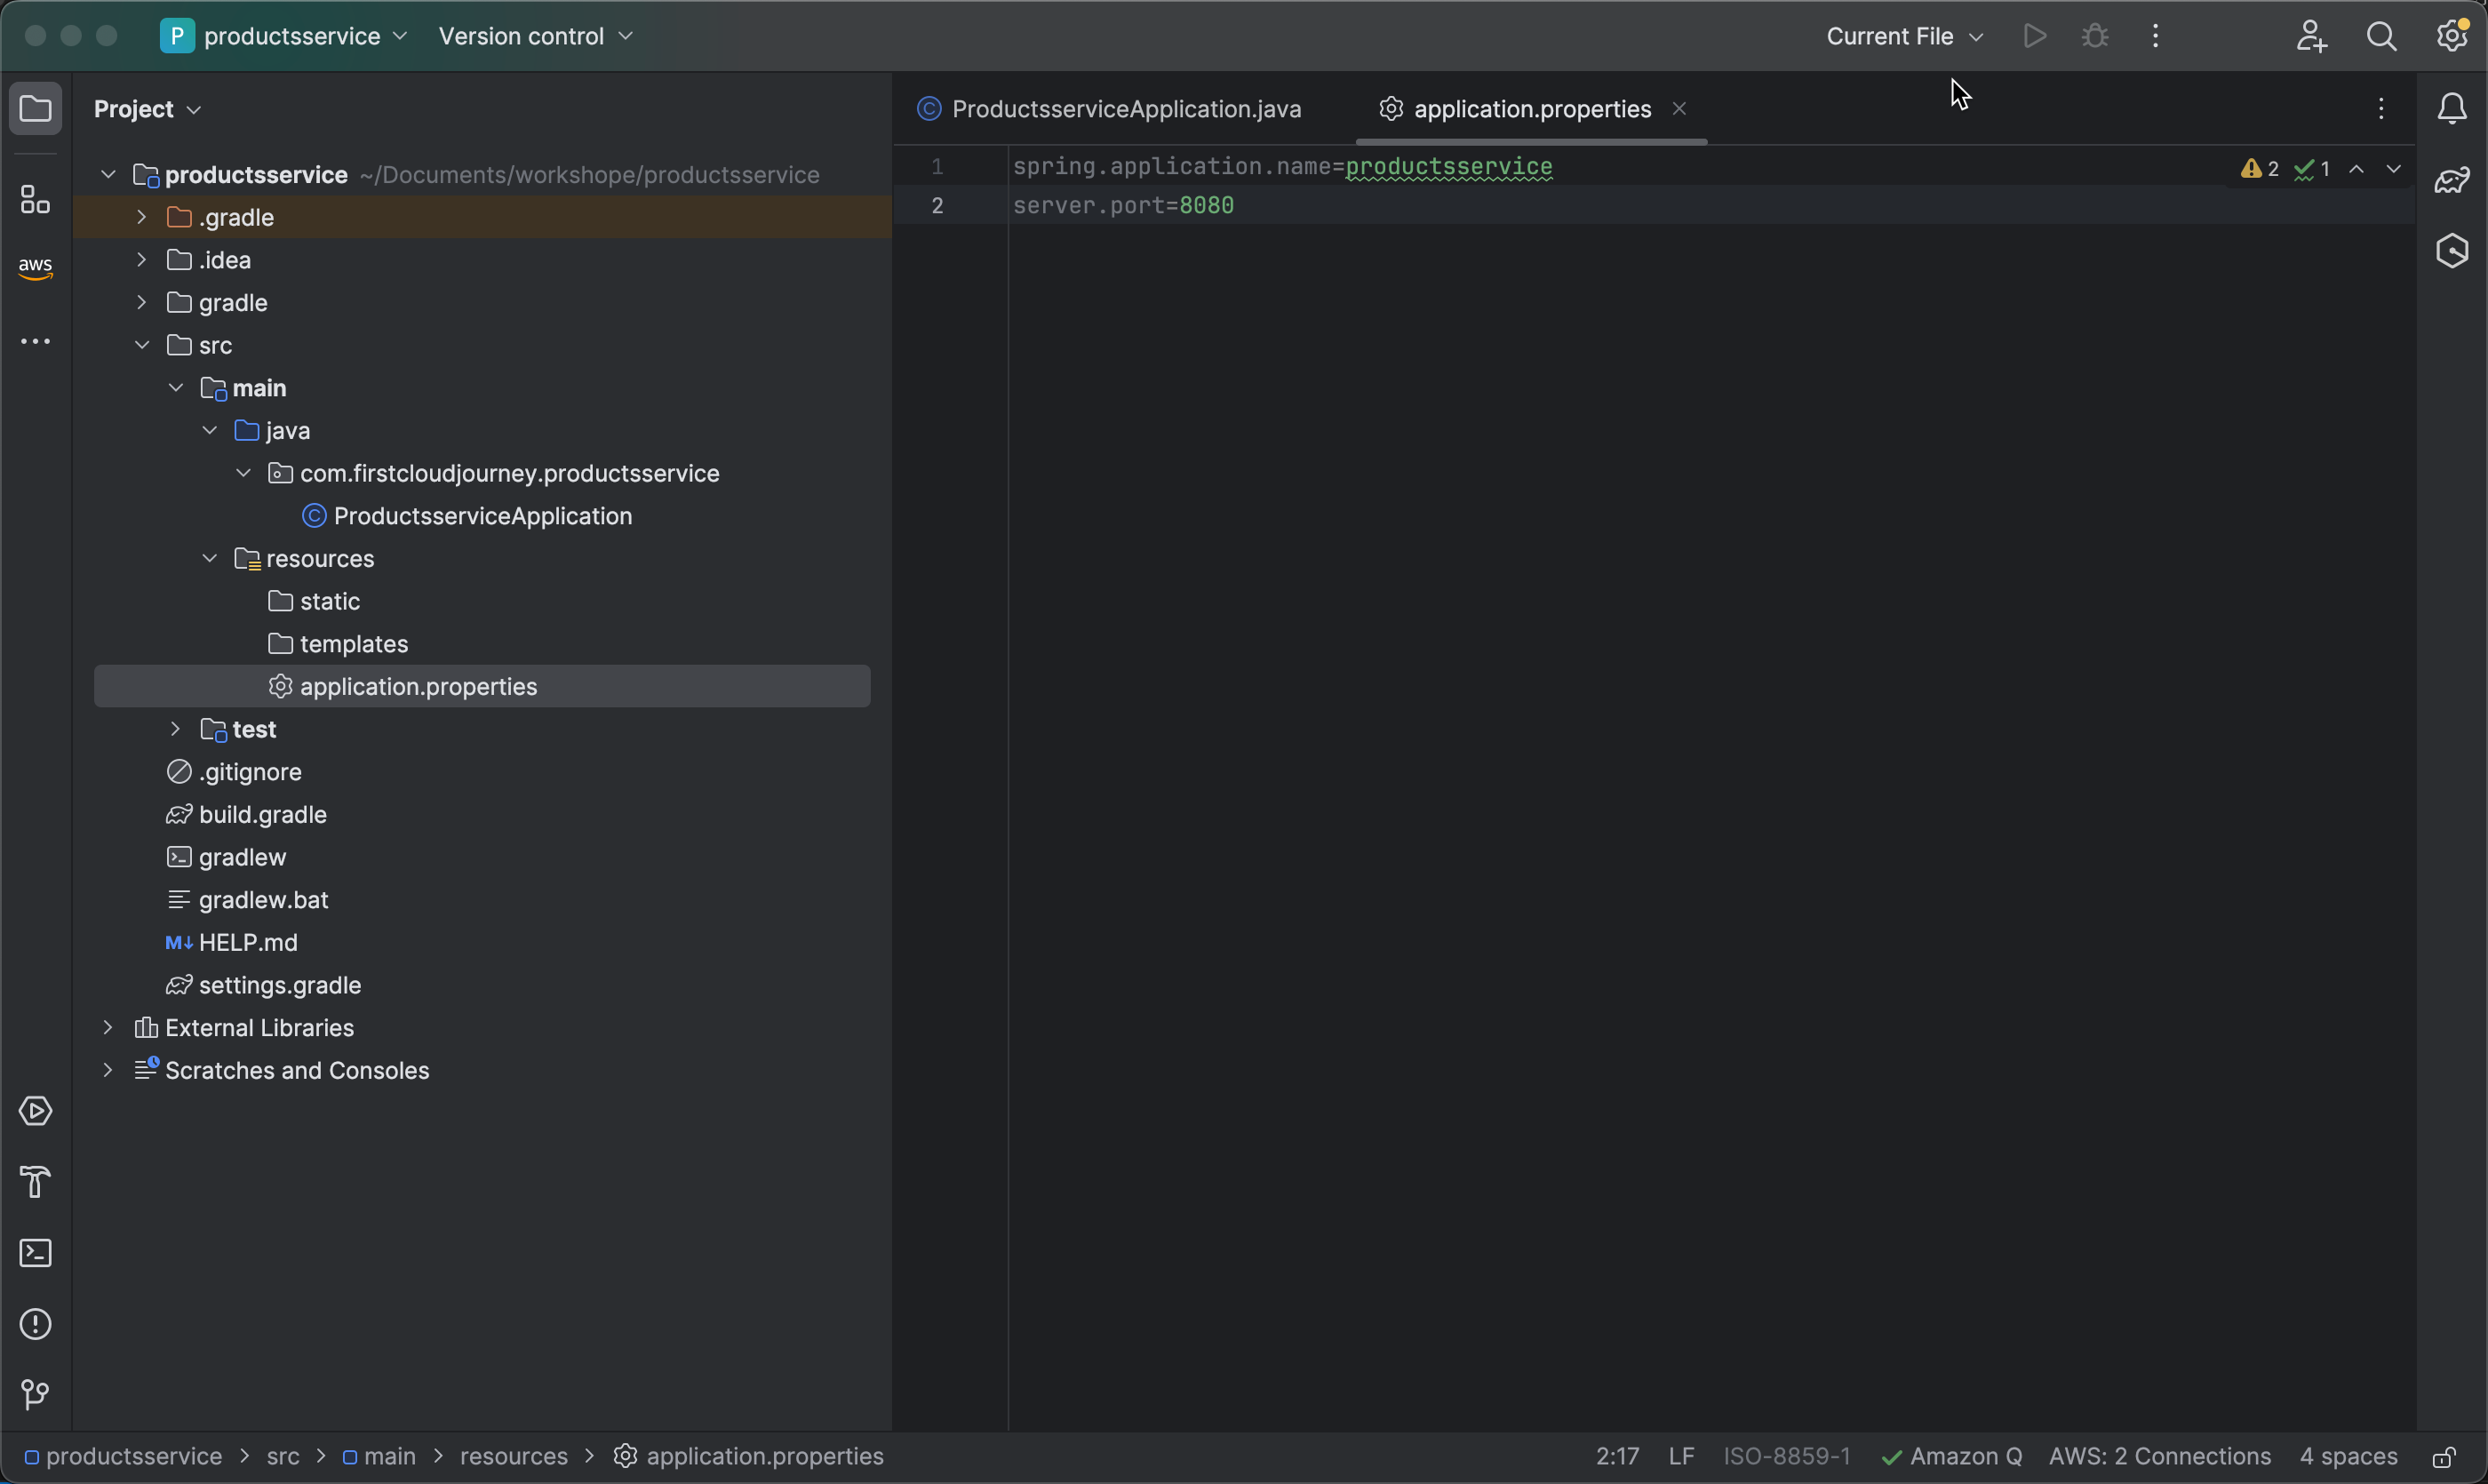The image size is (2488, 1484).
Task: Show more tool windows ellipsis
Action: (36, 342)
